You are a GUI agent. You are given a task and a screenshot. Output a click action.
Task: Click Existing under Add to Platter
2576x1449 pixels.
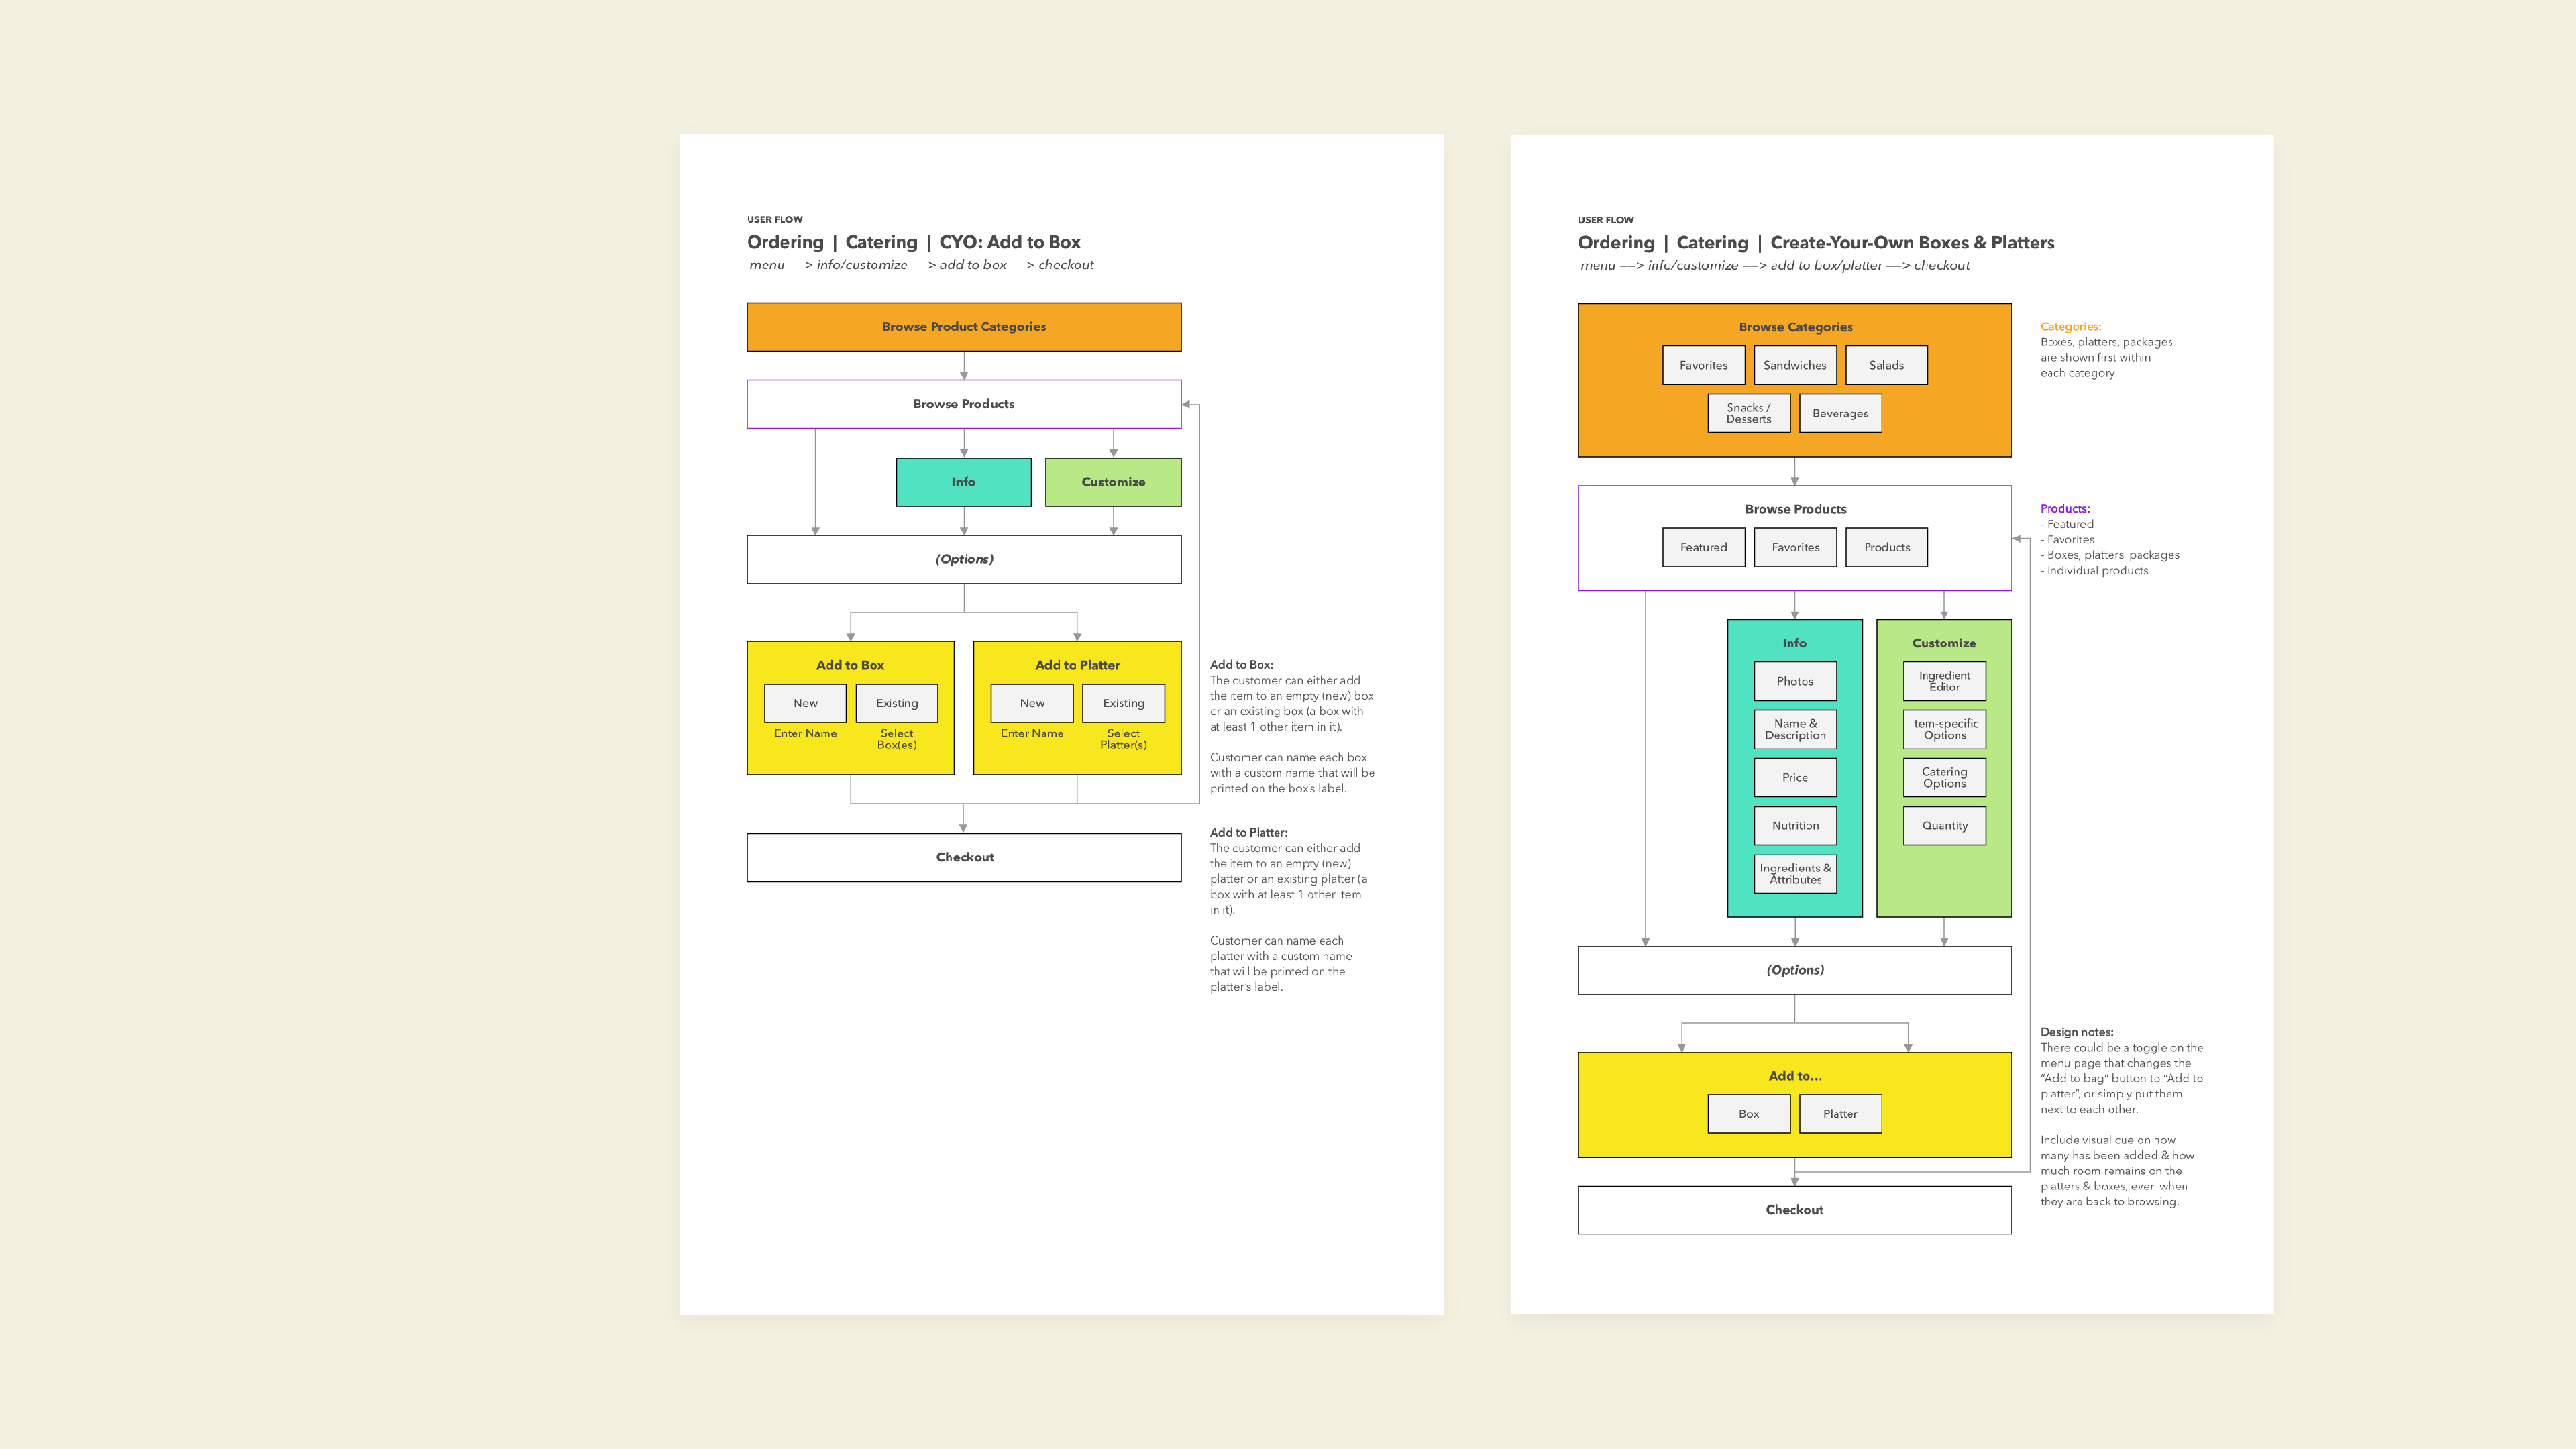click(x=1123, y=703)
